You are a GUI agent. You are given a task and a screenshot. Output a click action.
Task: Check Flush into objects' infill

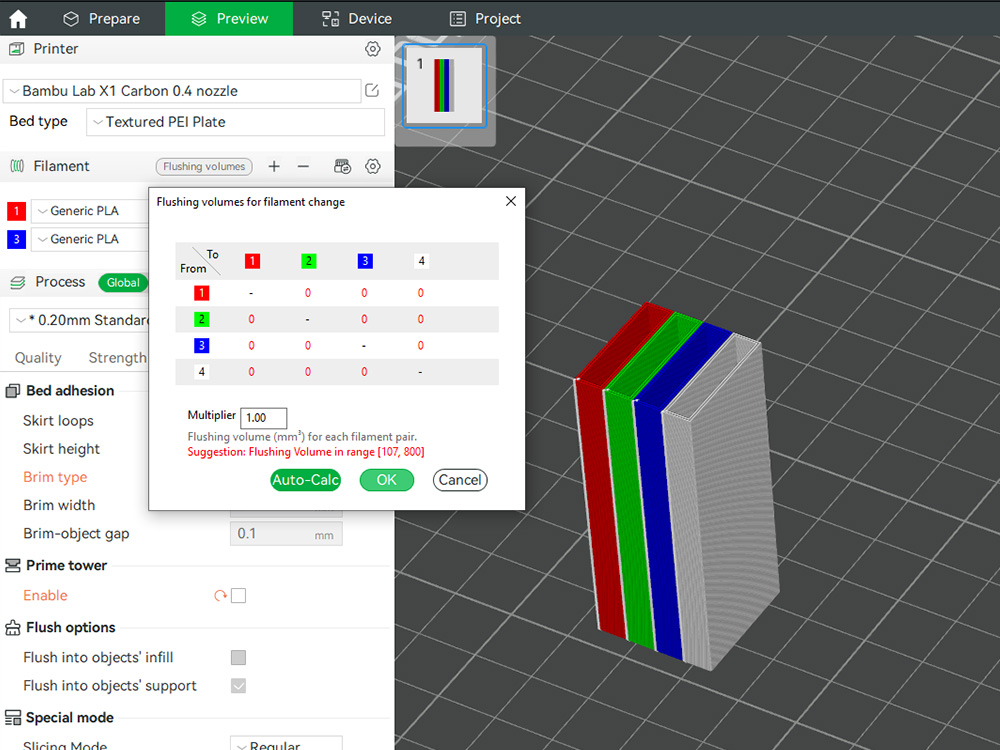coord(238,657)
